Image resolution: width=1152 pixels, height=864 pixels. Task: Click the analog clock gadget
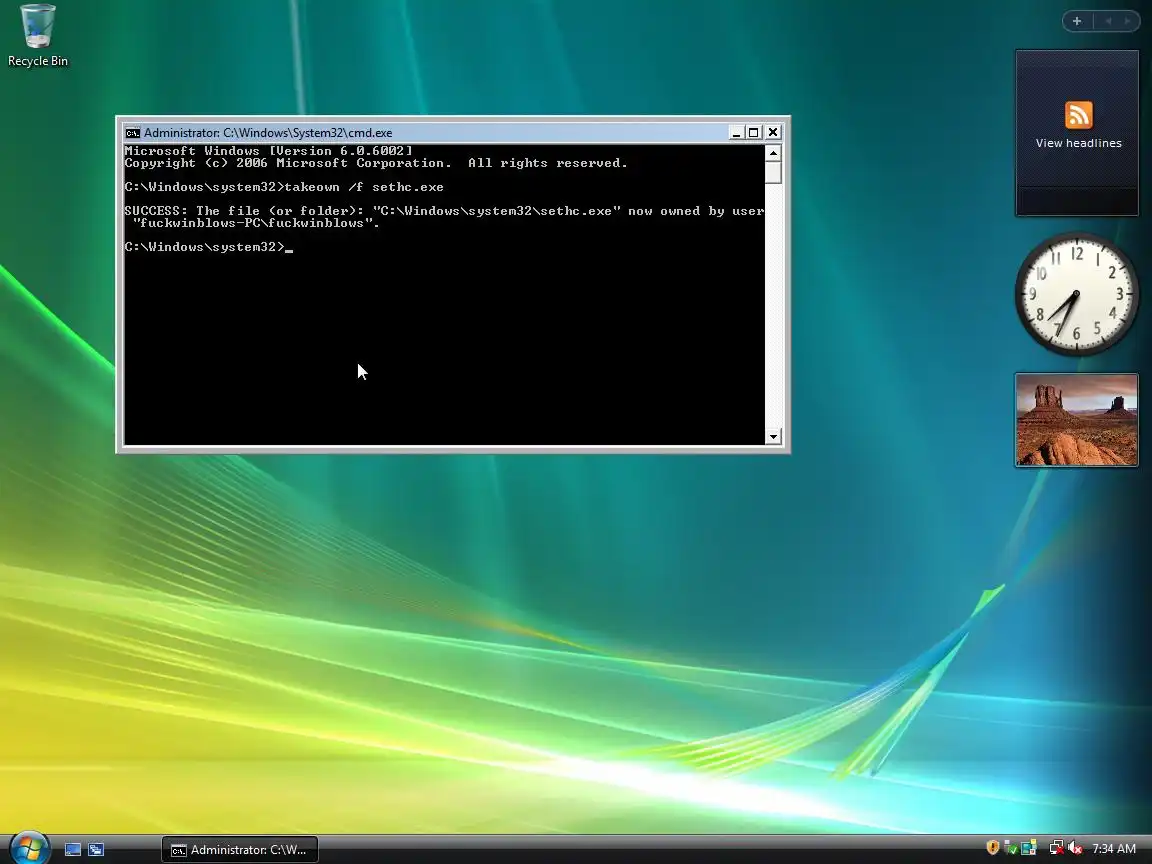point(1077,295)
